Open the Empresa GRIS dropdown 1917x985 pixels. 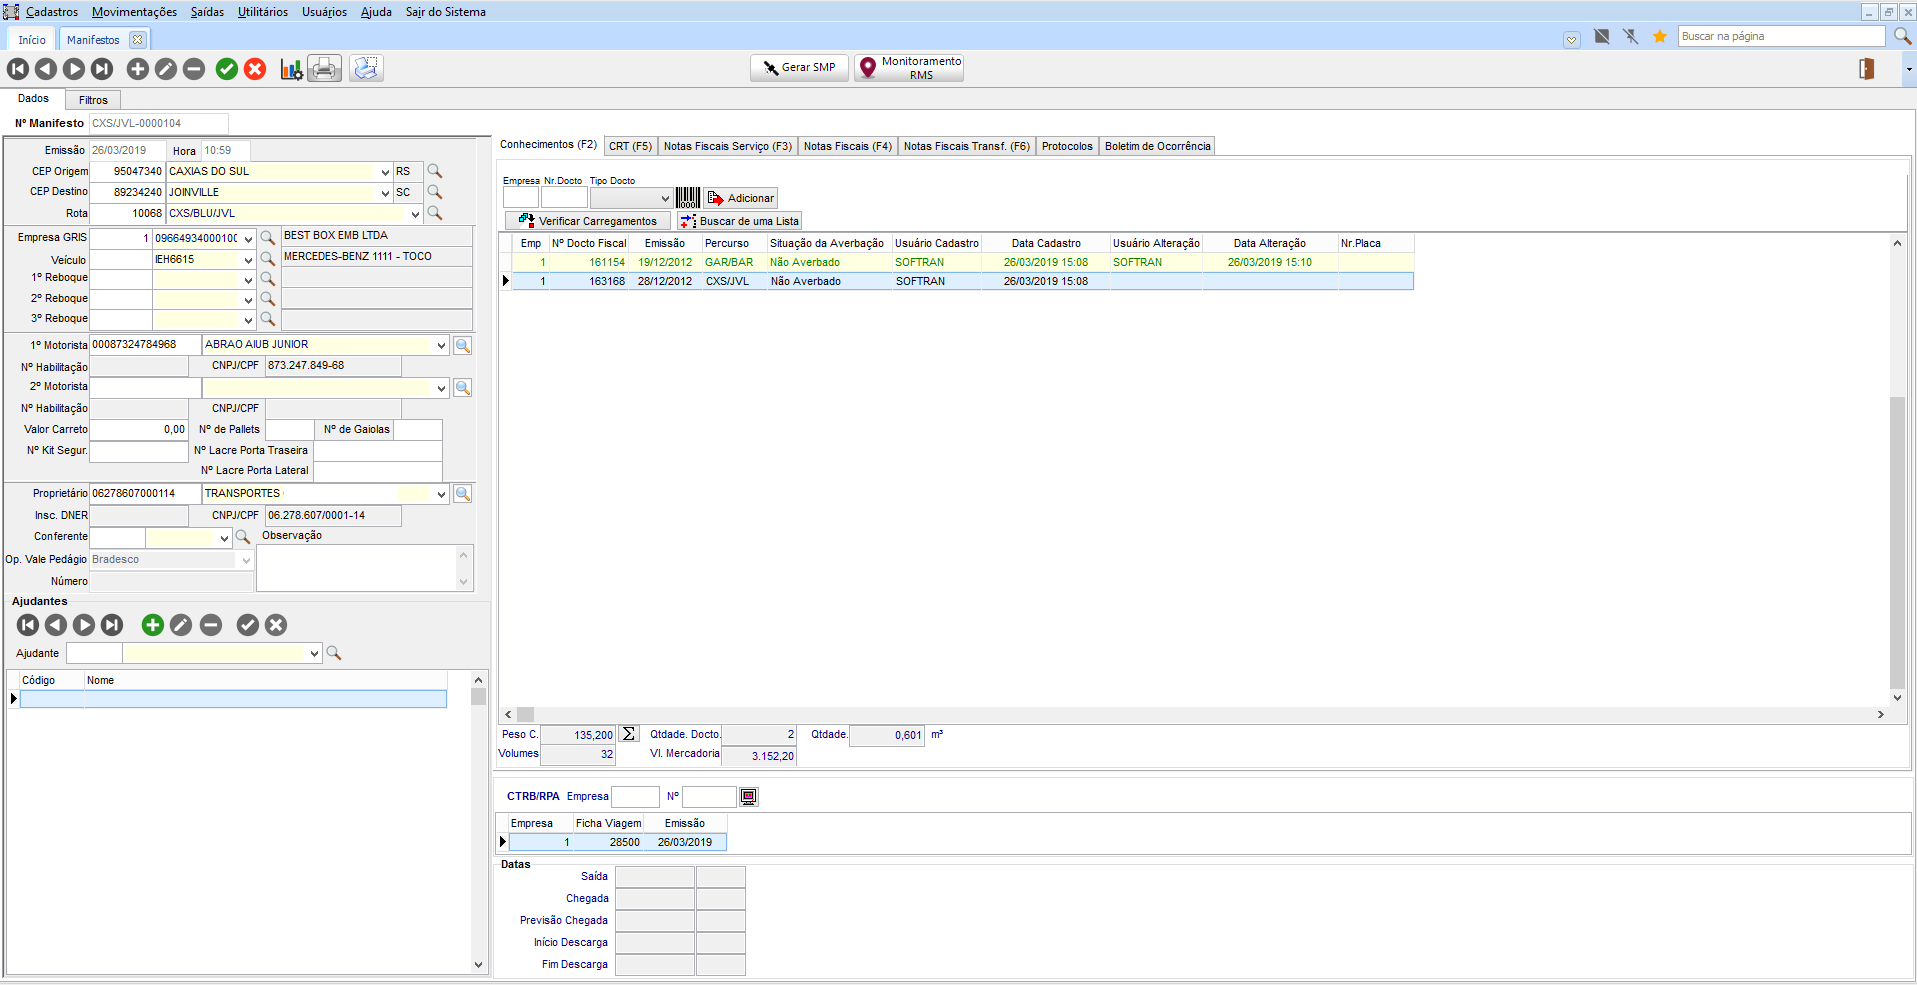coord(248,239)
